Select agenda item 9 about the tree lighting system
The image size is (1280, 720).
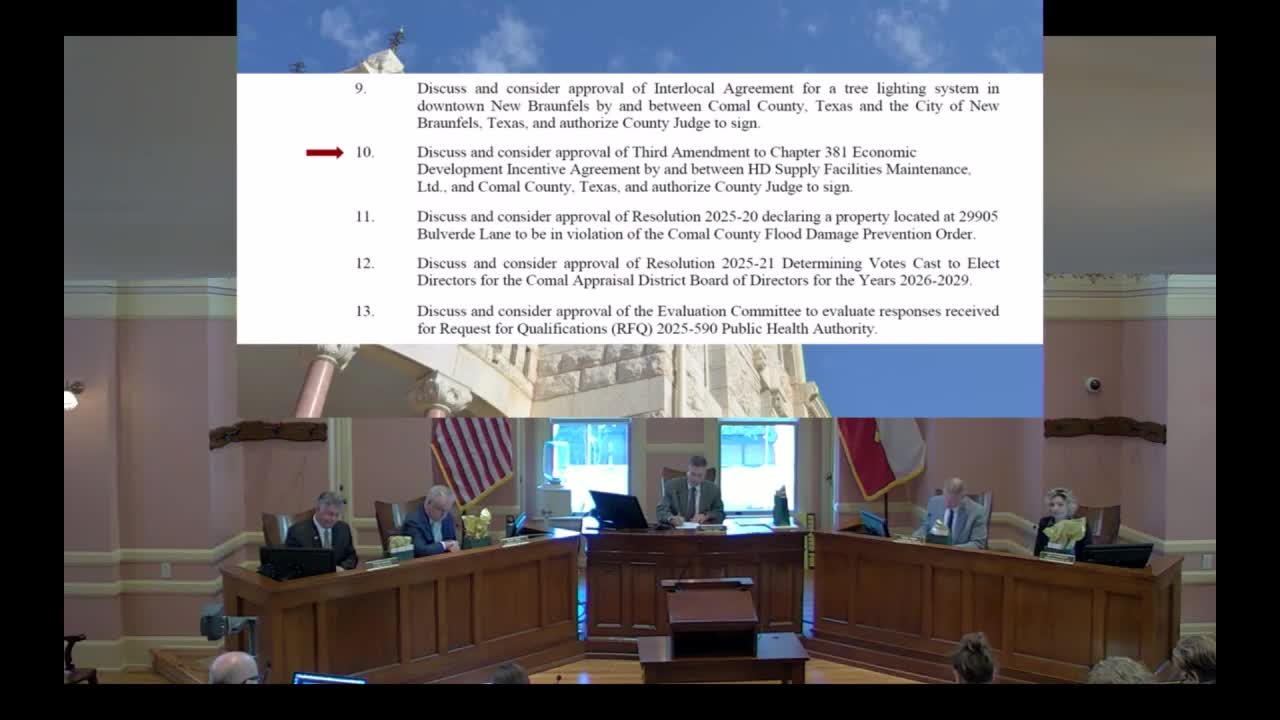700,103
